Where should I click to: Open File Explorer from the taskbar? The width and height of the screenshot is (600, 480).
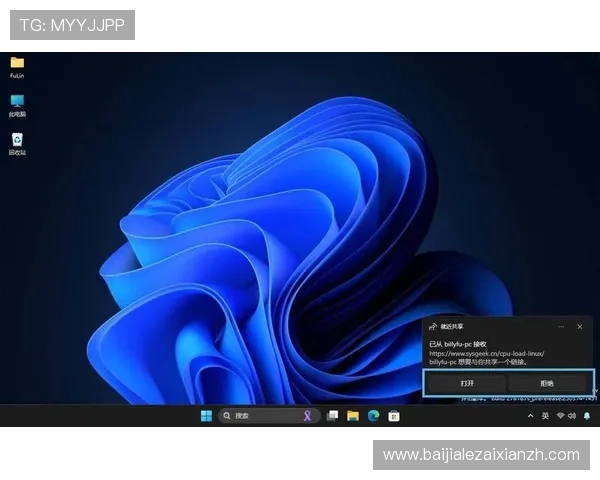[353, 416]
